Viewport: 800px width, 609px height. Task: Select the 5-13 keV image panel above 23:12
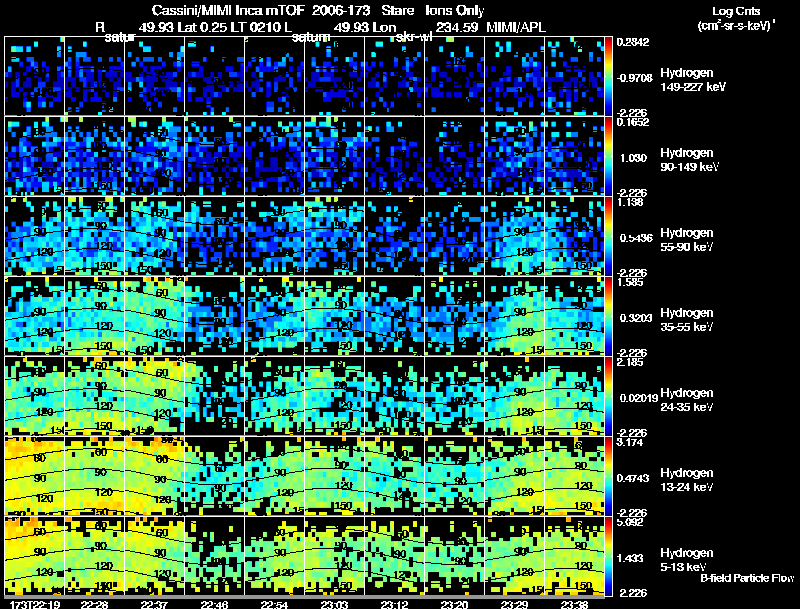(394, 556)
